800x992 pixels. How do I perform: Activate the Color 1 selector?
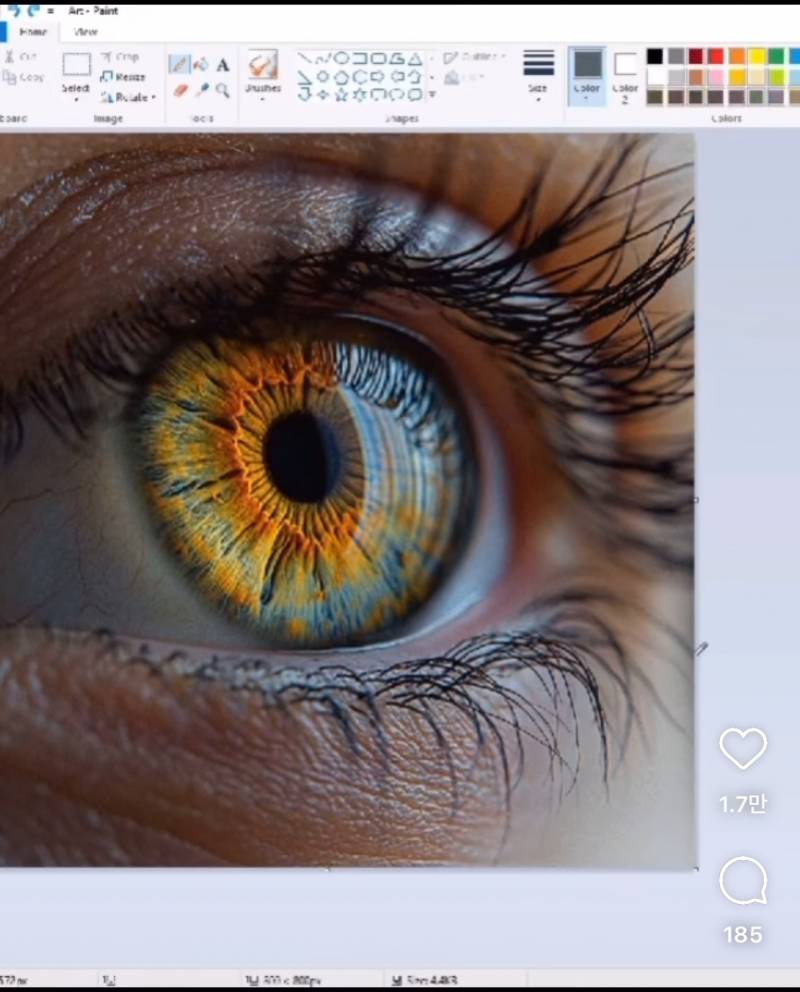click(x=587, y=75)
